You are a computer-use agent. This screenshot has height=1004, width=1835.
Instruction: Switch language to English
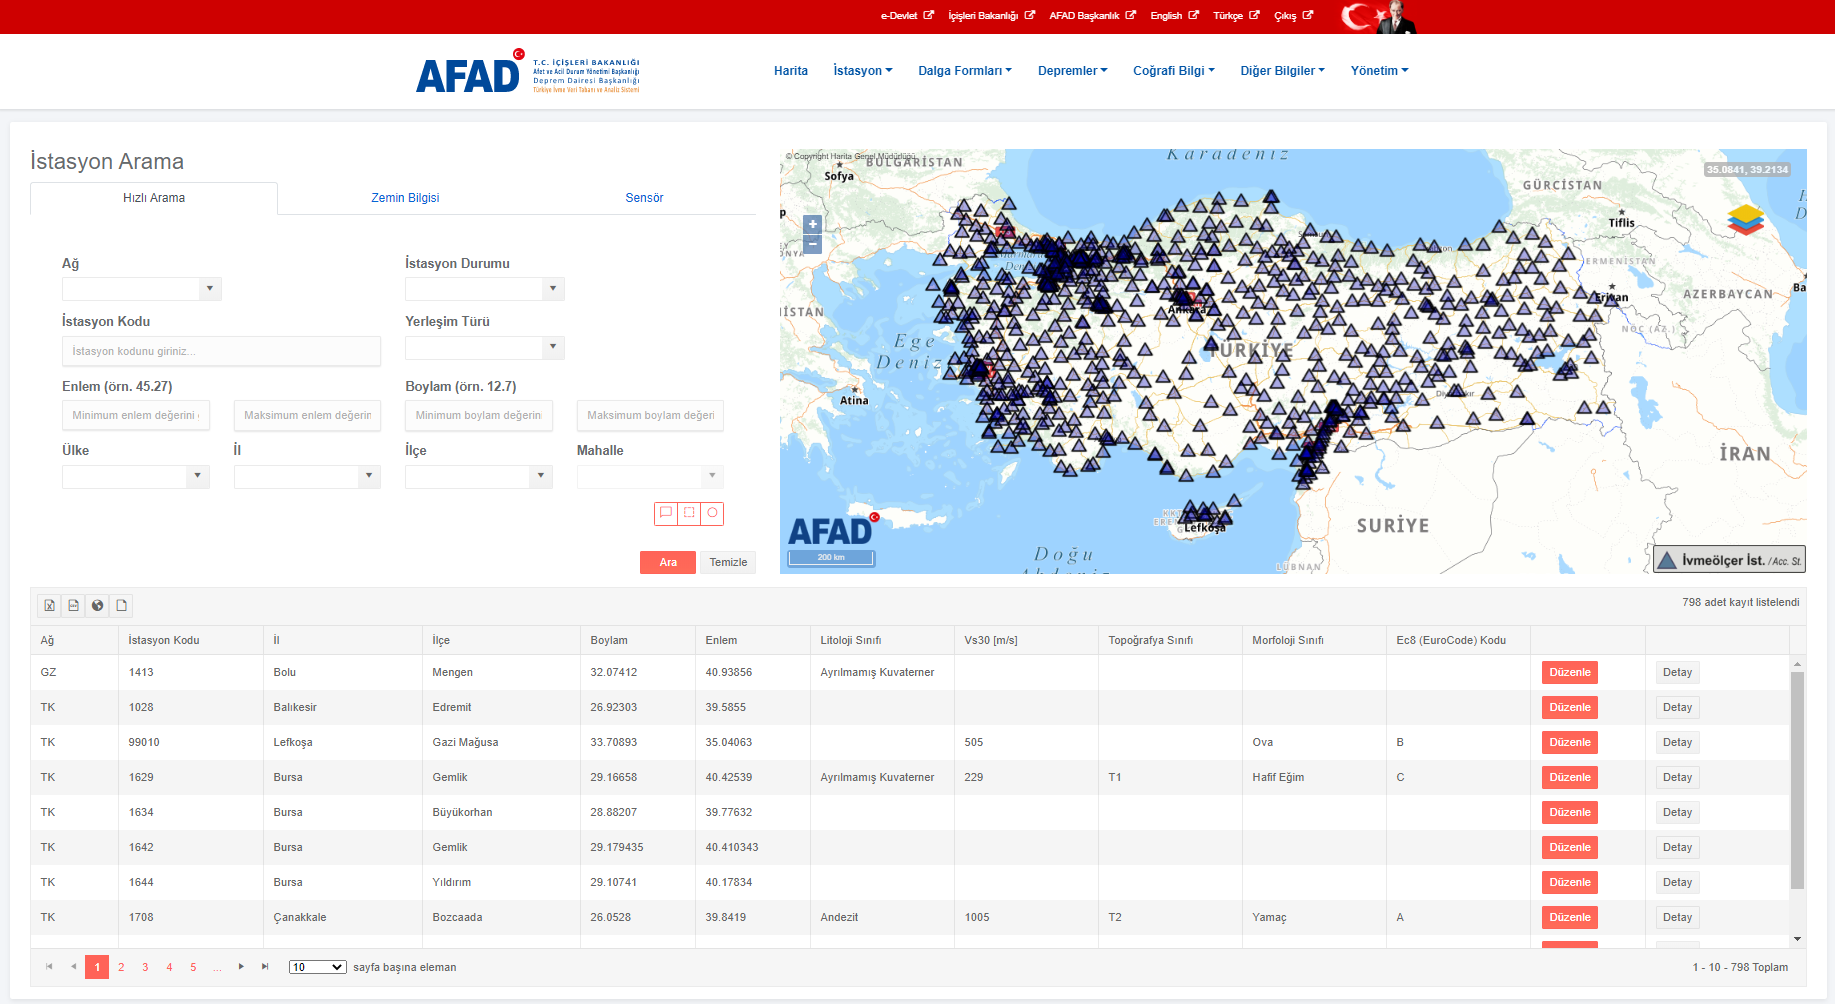coord(1174,16)
